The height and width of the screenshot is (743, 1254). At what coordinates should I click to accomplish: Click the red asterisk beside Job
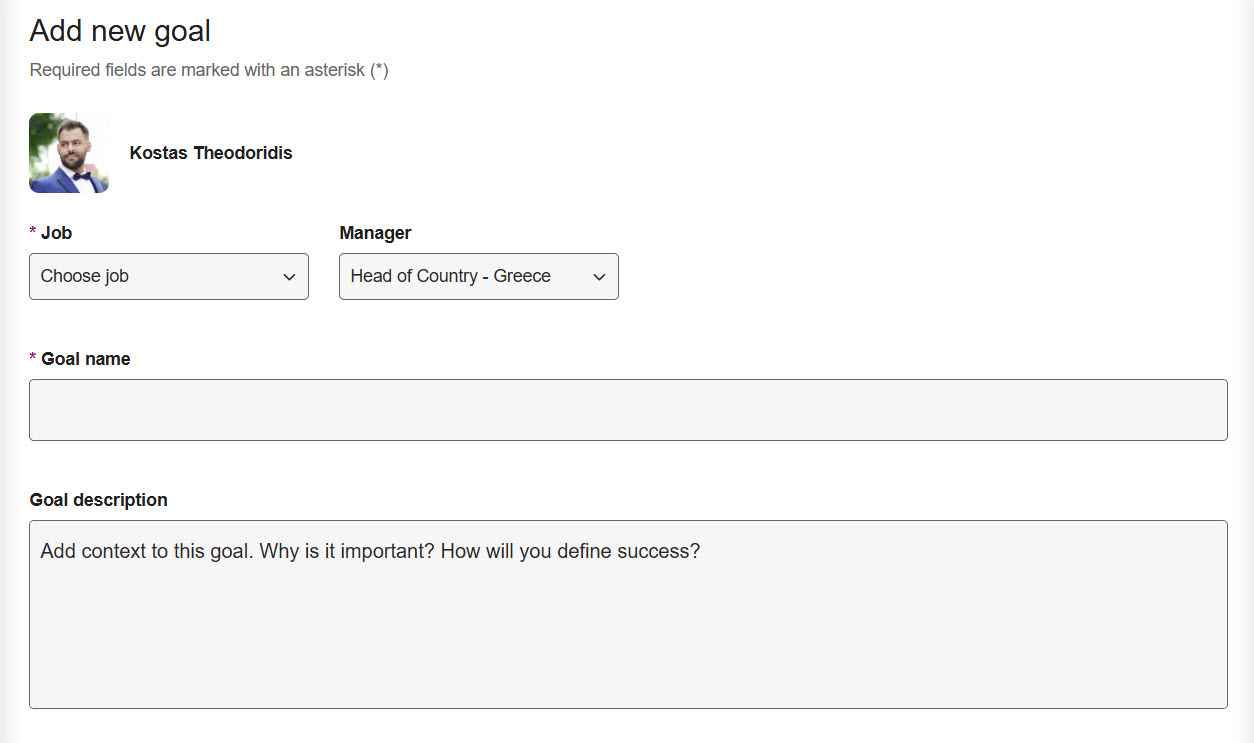(x=33, y=233)
